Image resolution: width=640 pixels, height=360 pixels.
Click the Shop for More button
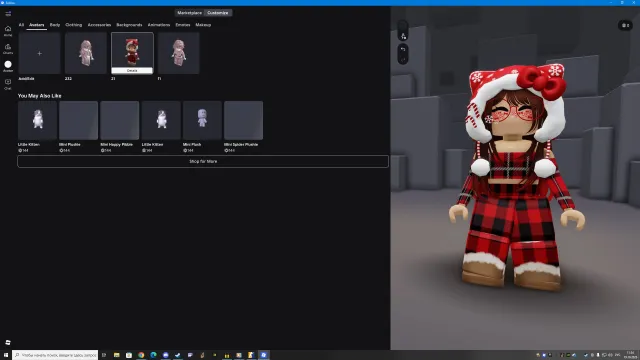pyautogui.click(x=203, y=161)
